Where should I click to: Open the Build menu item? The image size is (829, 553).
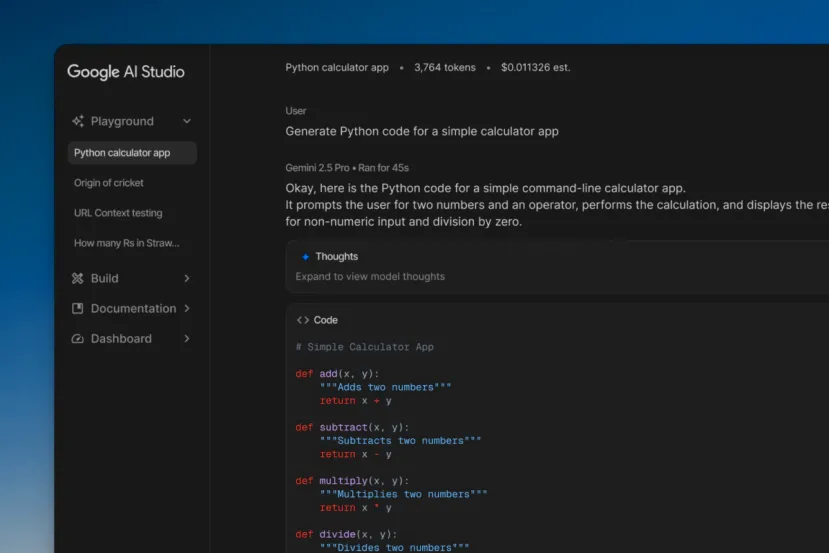click(105, 278)
